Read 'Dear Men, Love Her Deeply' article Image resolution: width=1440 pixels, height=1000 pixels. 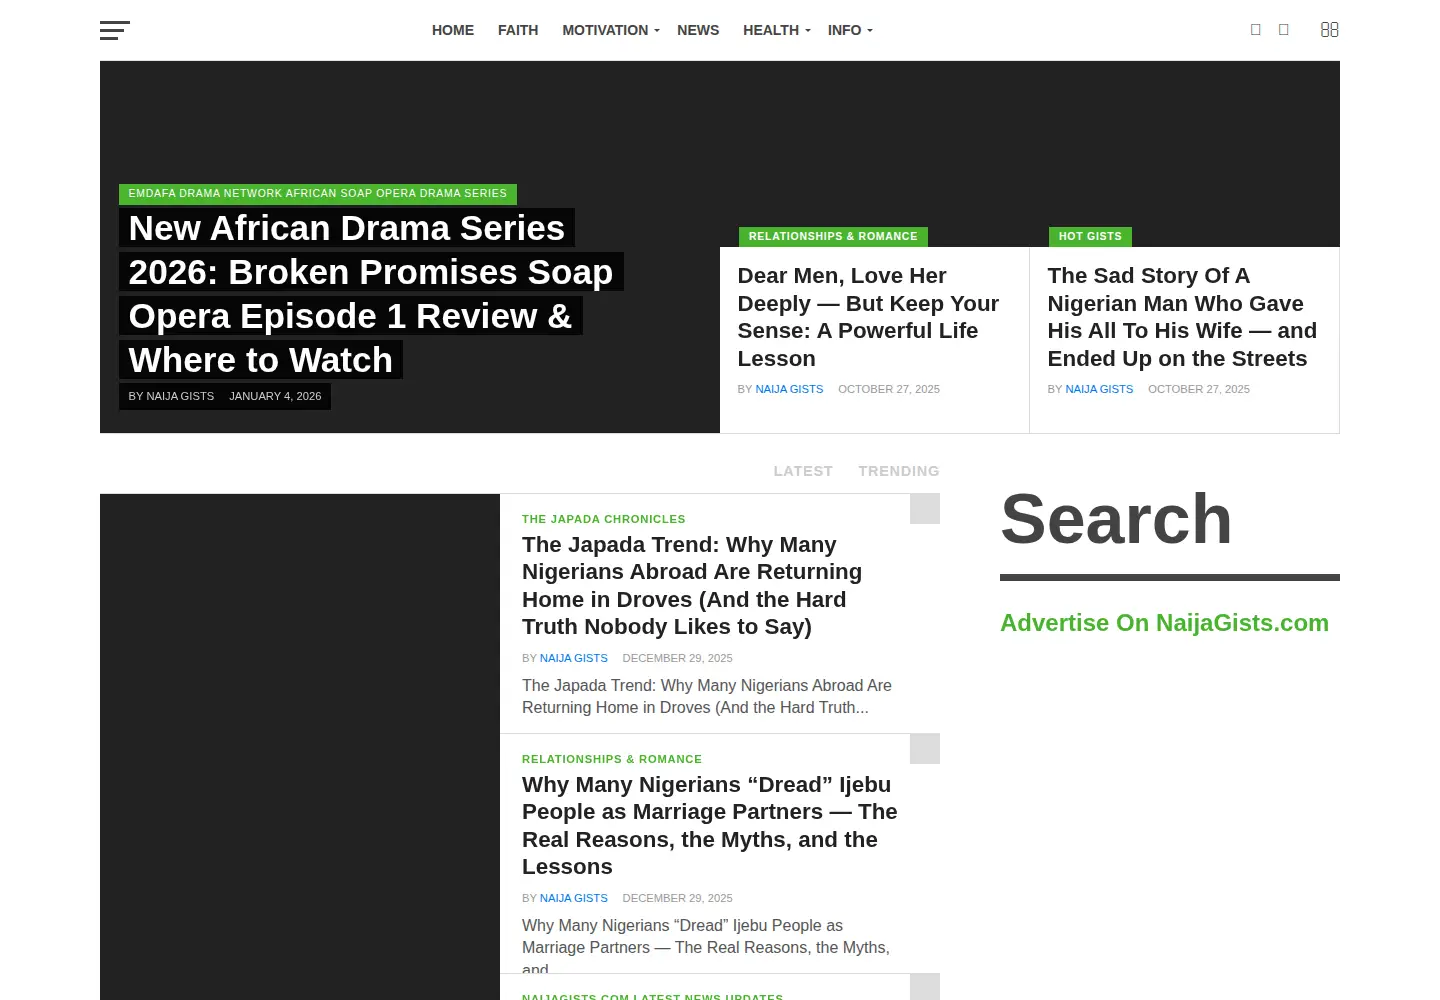pyautogui.click(x=868, y=317)
